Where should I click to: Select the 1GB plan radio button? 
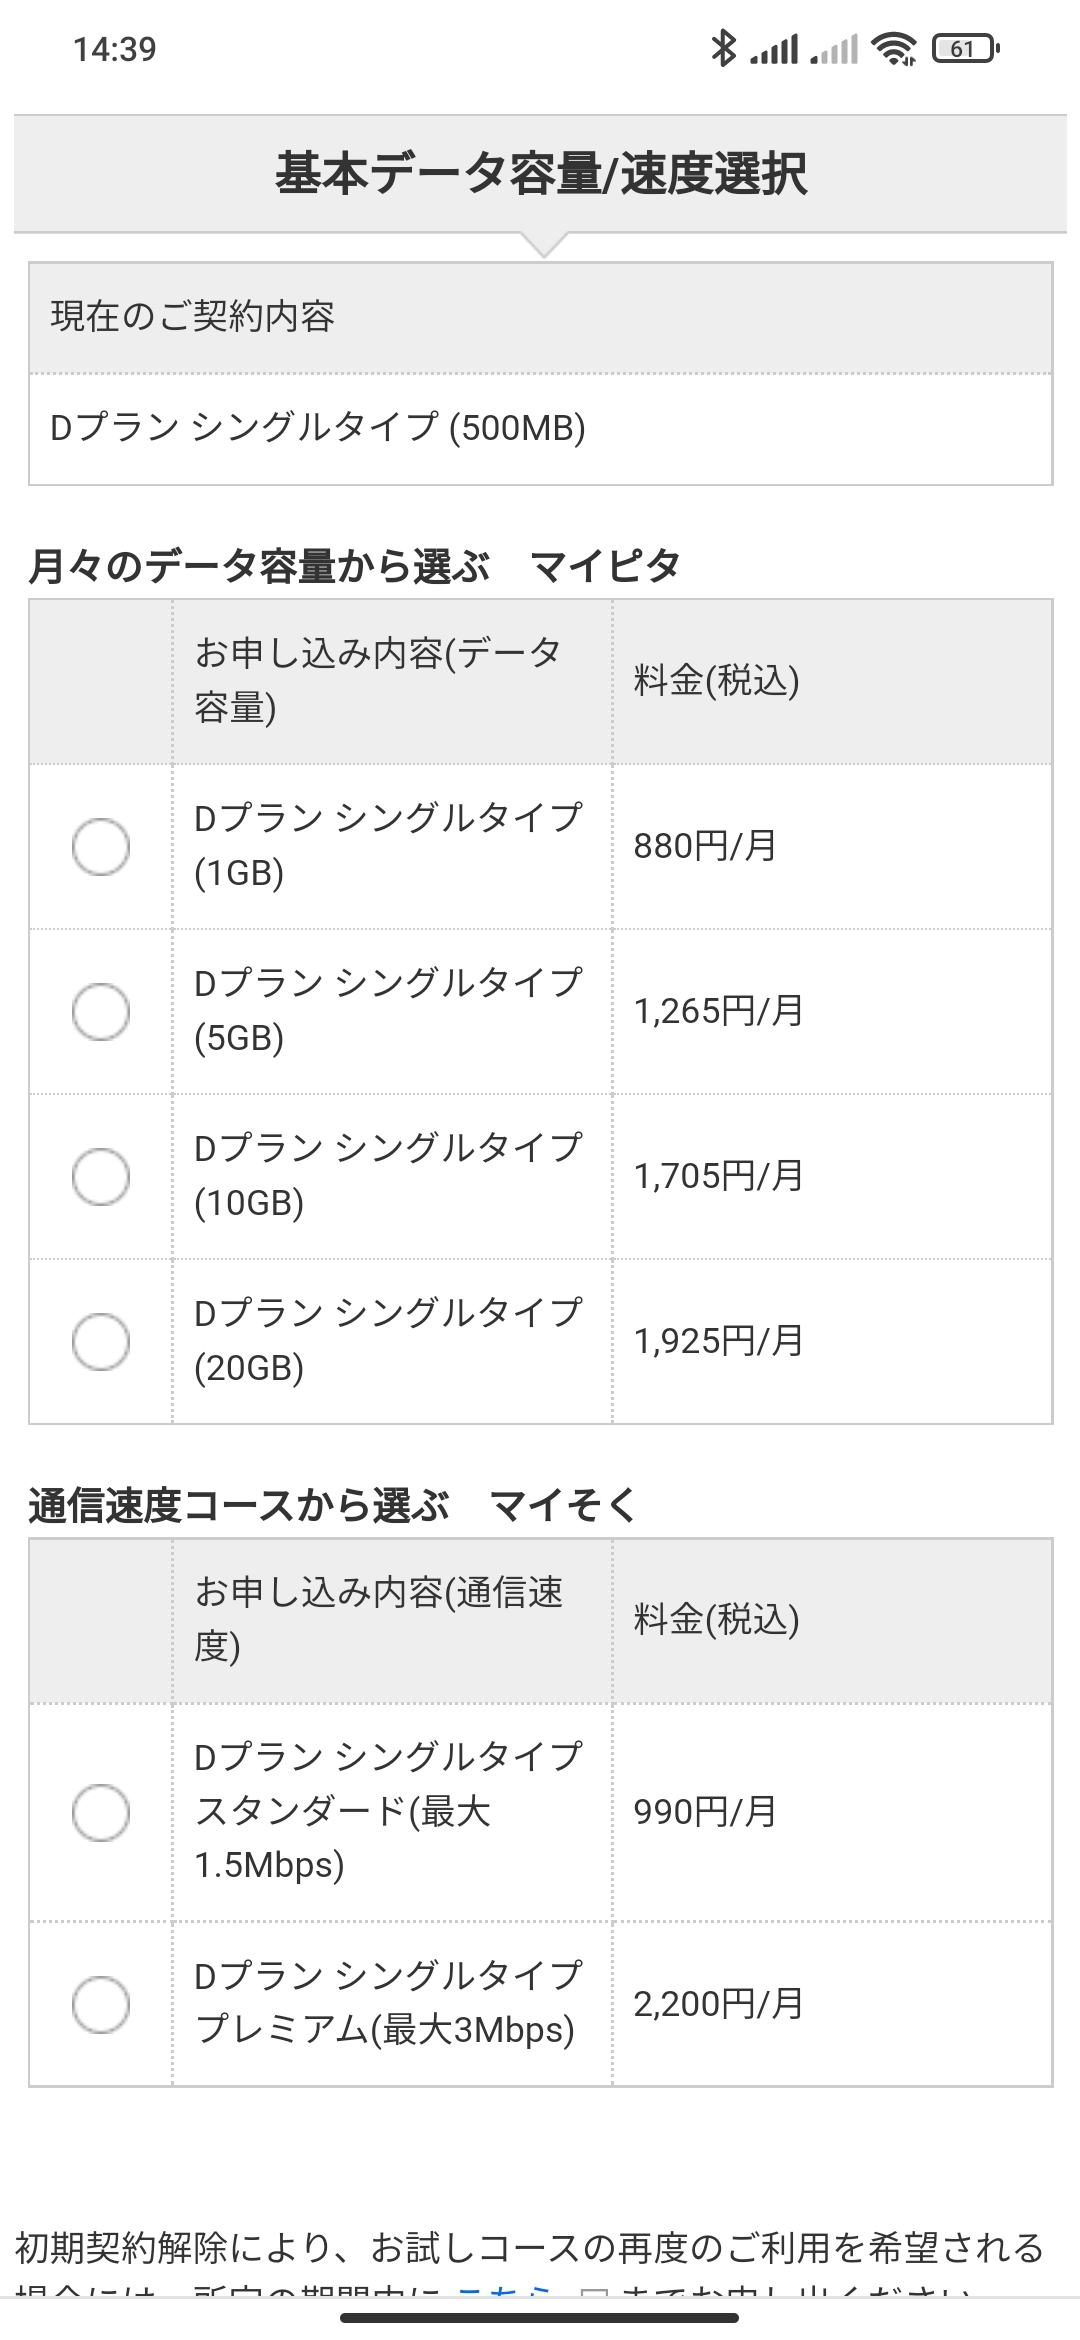[101, 847]
